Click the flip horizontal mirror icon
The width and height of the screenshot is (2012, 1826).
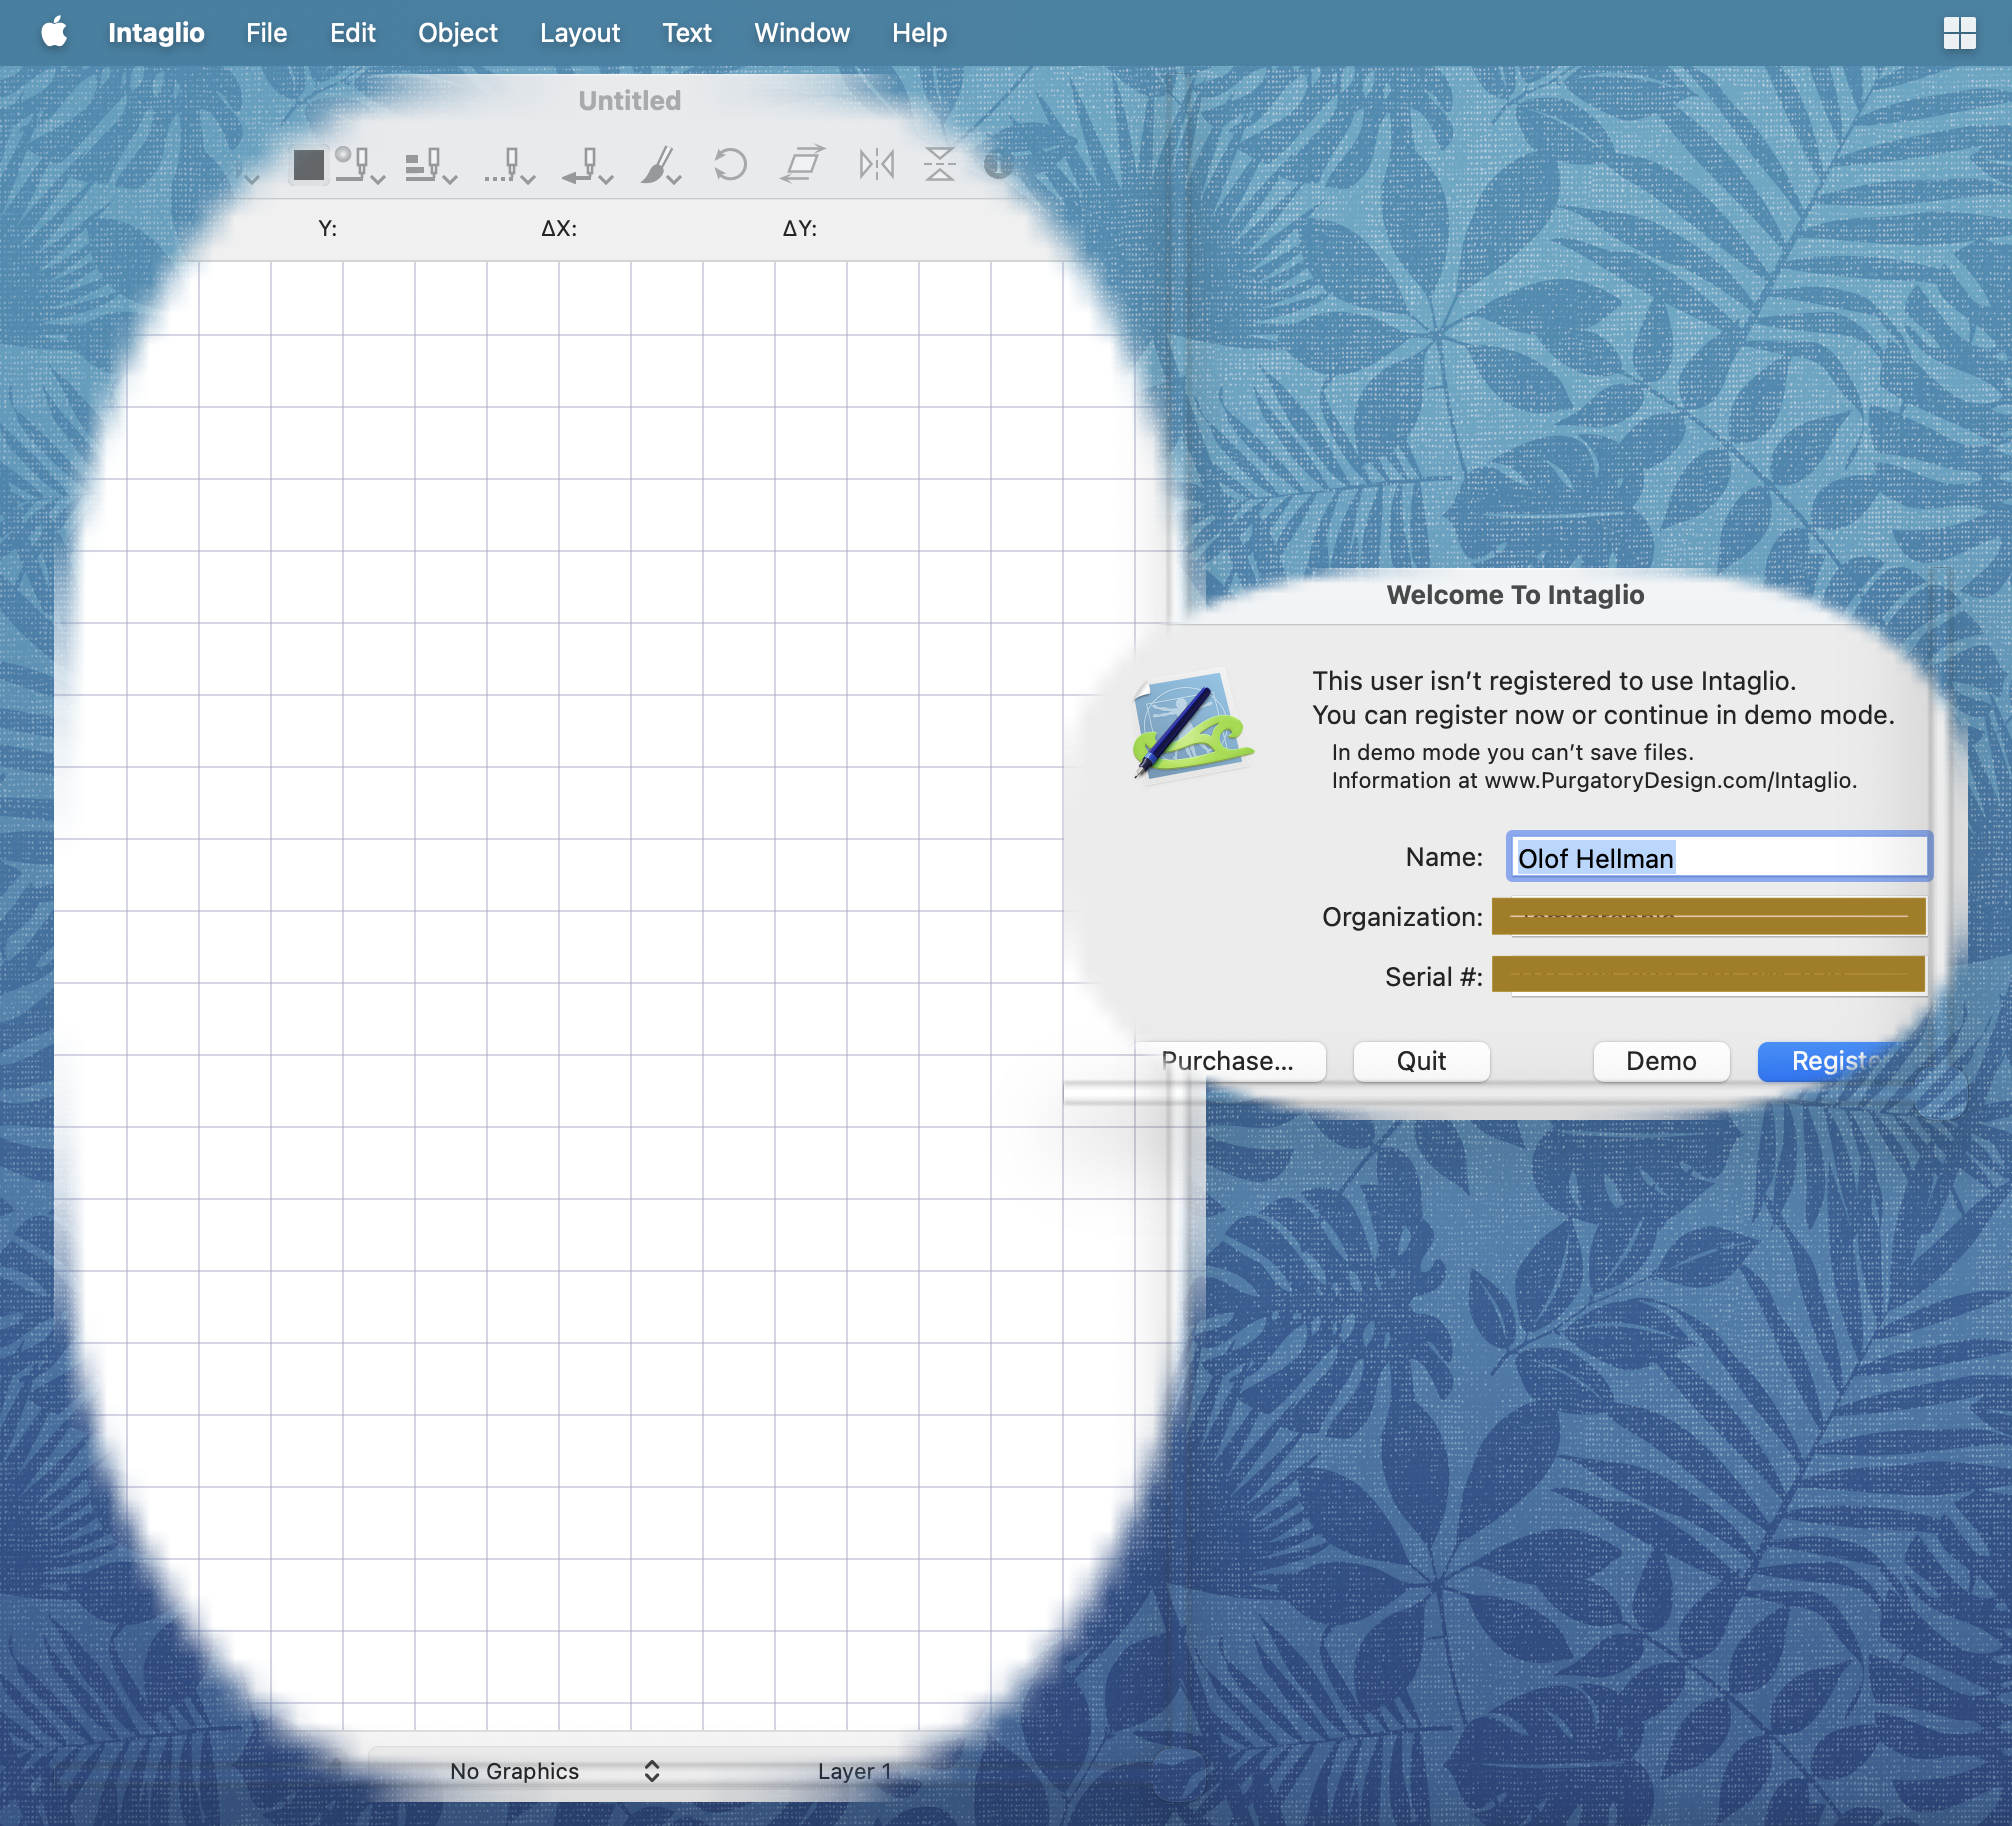pyautogui.click(x=876, y=164)
